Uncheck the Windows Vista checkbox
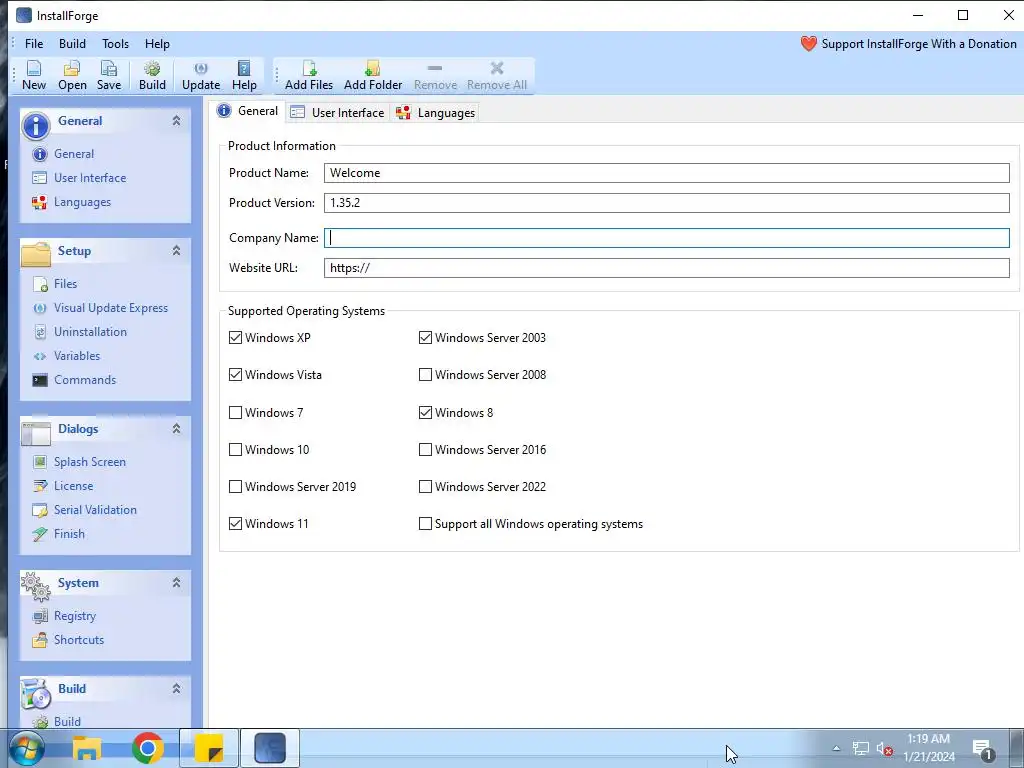 tap(236, 375)
